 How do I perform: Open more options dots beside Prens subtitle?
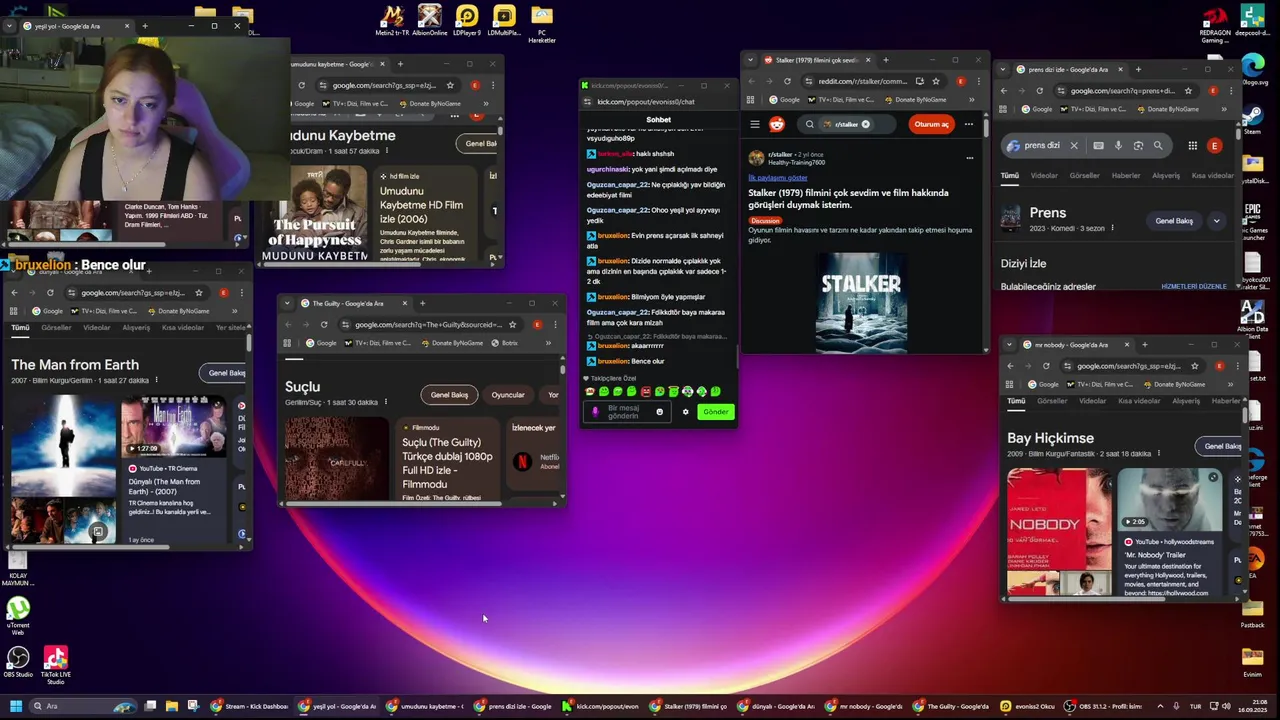coord(1112,228)
